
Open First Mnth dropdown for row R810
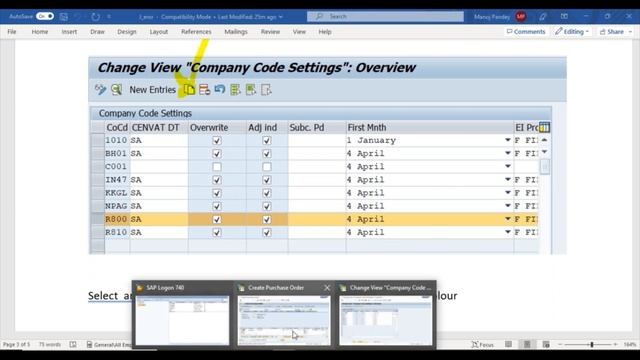[x=508, y=232]
